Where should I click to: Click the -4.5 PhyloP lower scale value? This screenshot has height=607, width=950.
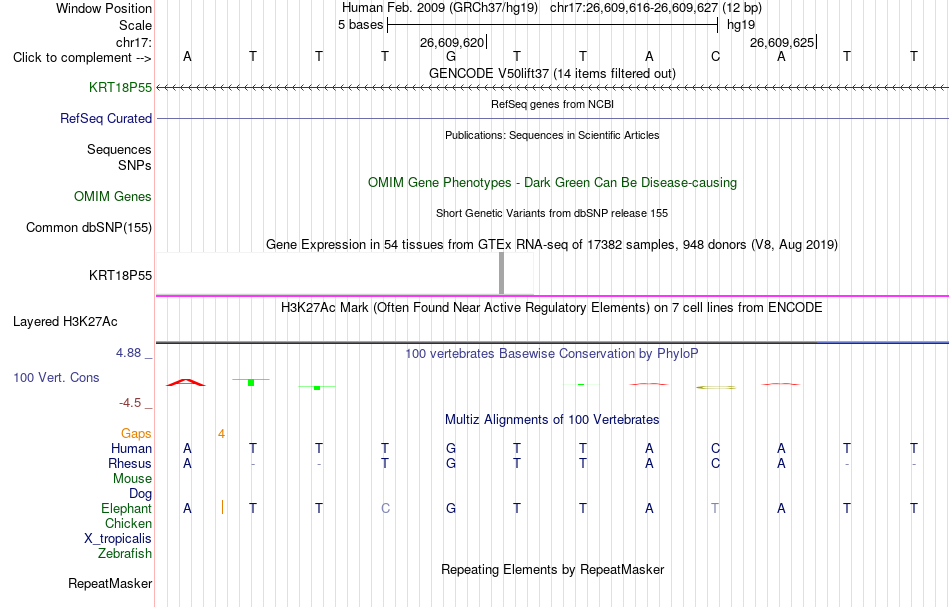coord(130,403)
